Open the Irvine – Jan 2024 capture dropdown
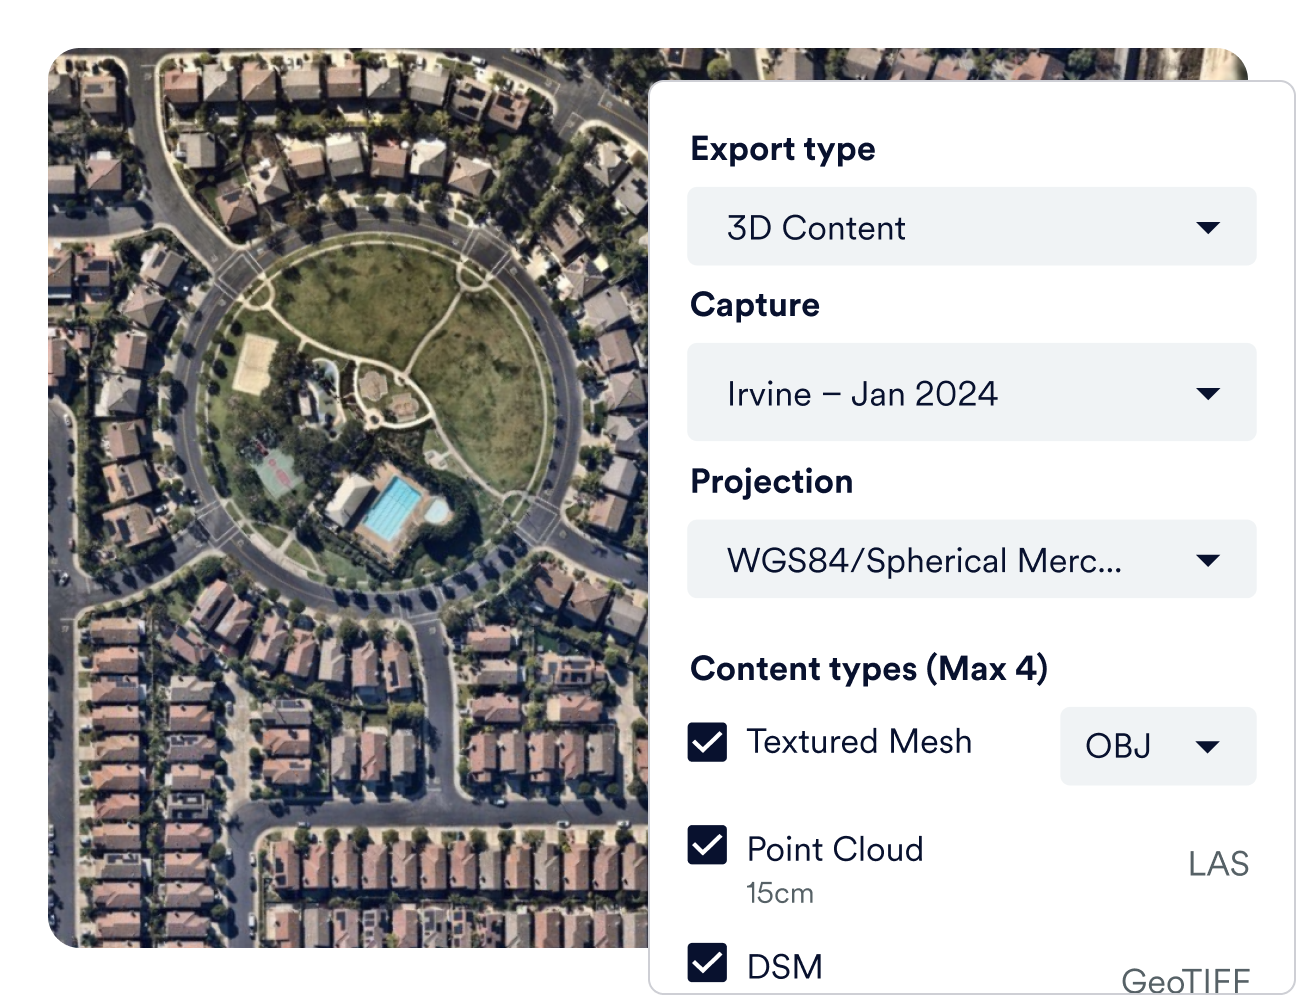Viewport: 1296px width, 996px height. pyautogui.click(x=971, y=393)
